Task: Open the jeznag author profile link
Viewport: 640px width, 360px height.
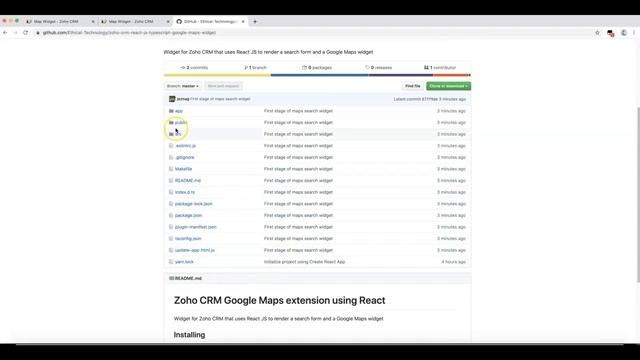Action: click(x=183, y=99)
